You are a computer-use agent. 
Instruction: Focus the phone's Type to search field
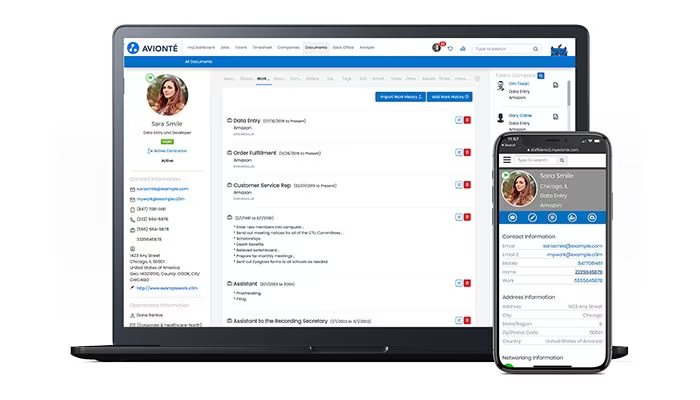click(x=536, y=160)
